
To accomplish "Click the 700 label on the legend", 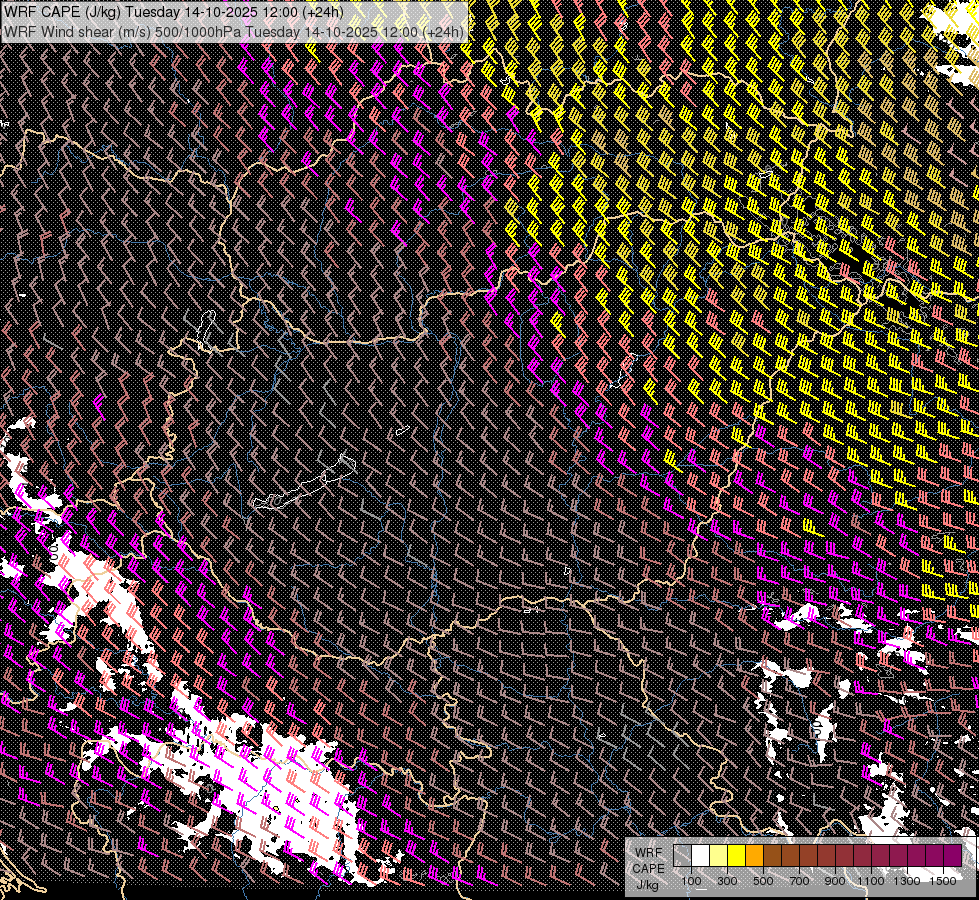I will click(x=799, y=881).
